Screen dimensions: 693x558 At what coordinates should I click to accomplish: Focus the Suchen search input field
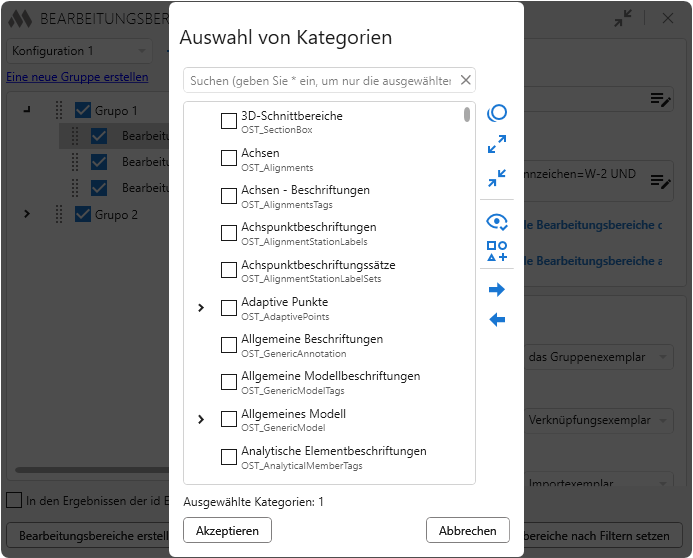[320, 80]
